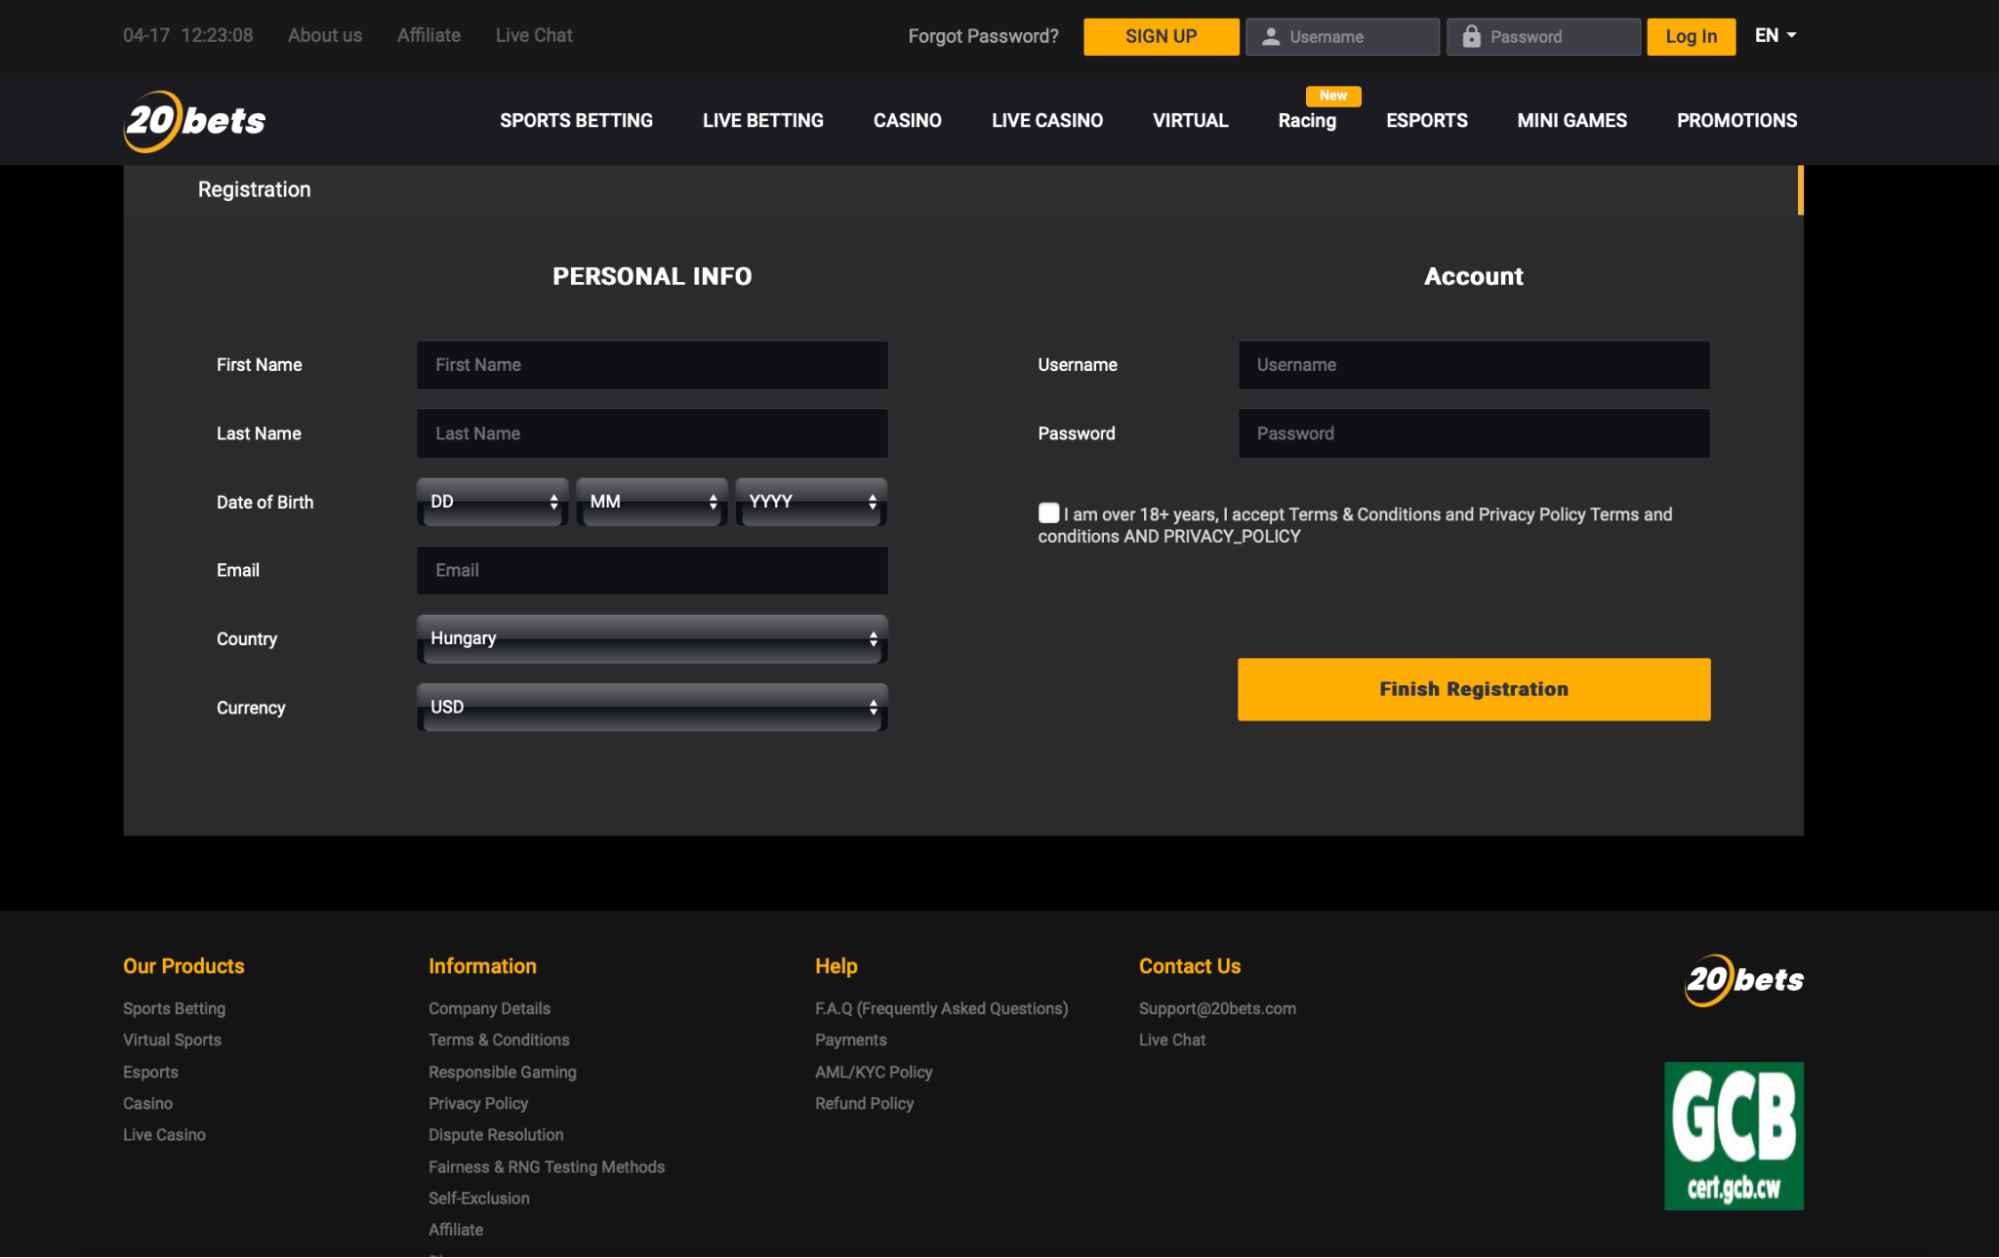Open the Privacy Policy footer link
The width and height of the screenshot is (1999, 1258).
click(x=478, y=1103)
